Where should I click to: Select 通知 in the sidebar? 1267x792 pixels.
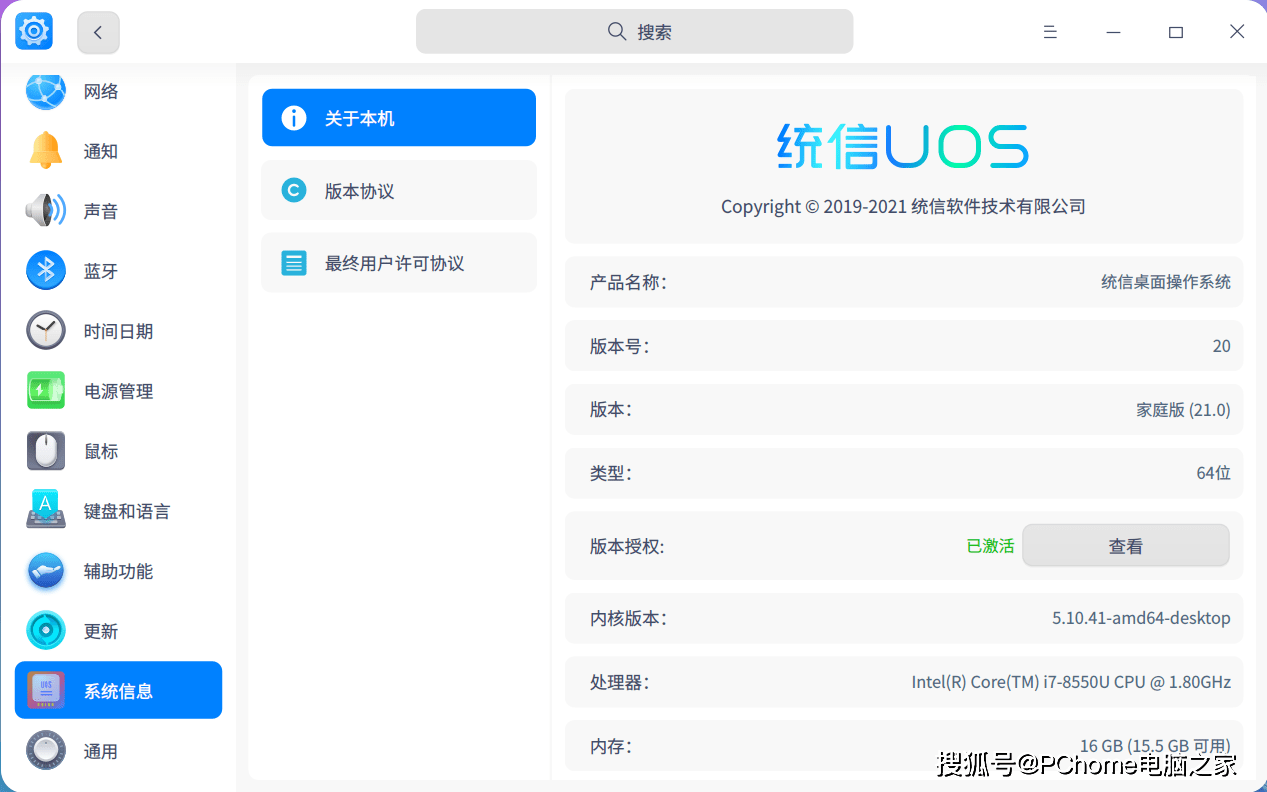coord(101,151)
